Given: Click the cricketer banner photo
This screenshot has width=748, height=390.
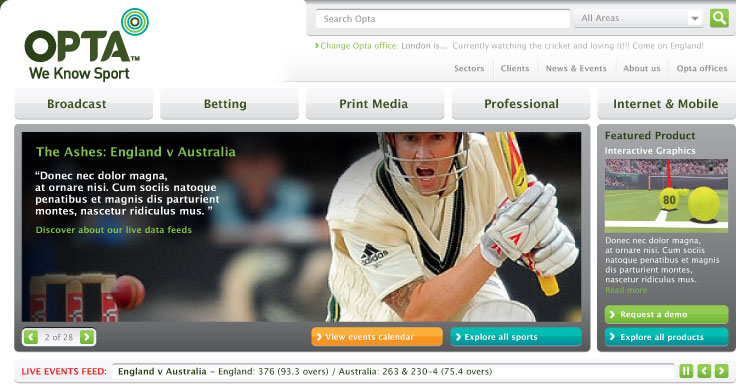Looking at the screenshot, I should pos(301,227).
